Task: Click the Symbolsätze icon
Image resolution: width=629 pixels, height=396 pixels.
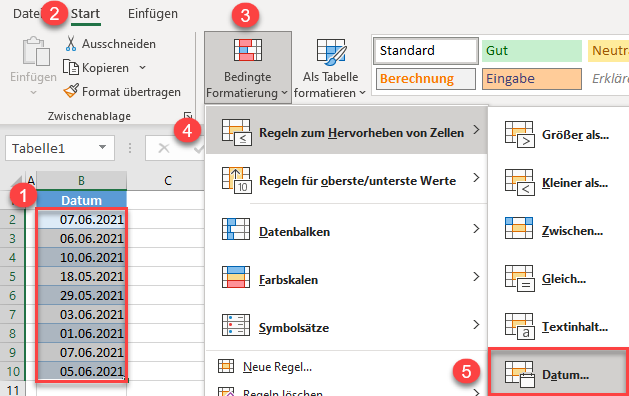Action: coord(236,325)
